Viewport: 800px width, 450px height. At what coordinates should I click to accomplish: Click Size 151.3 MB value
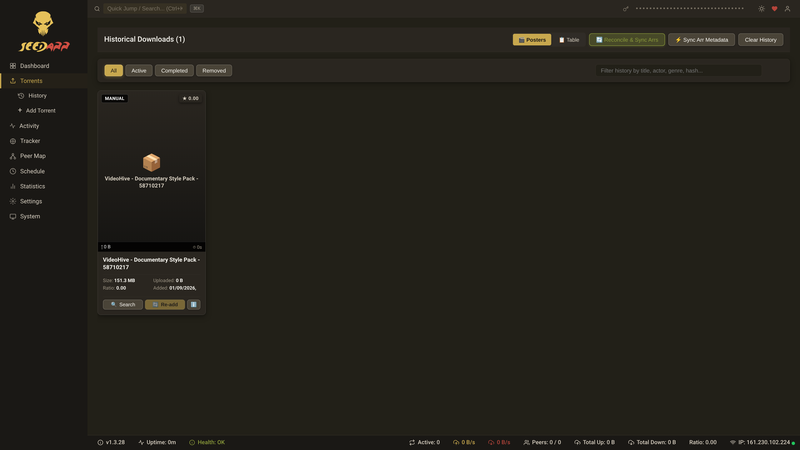[x=124, y=281]
